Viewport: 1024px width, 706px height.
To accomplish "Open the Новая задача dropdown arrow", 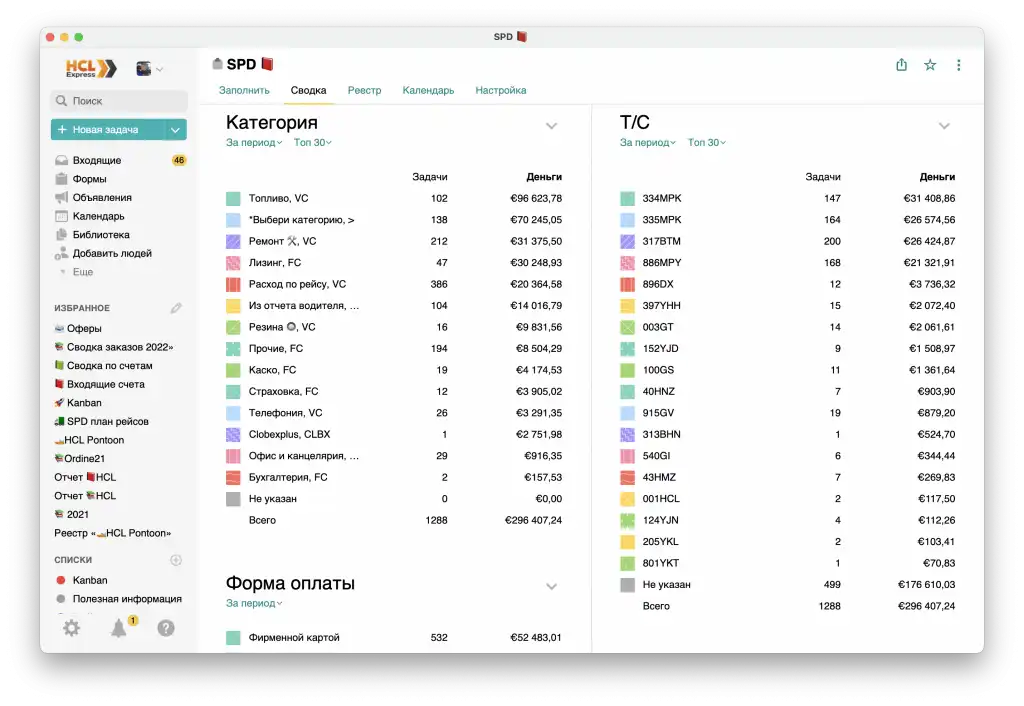I will point(175,129).
